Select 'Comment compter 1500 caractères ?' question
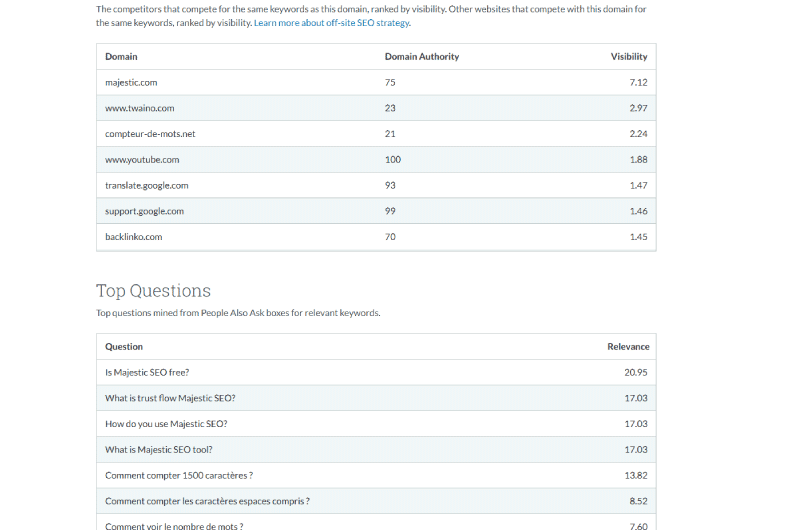 (x=179, y=475)
